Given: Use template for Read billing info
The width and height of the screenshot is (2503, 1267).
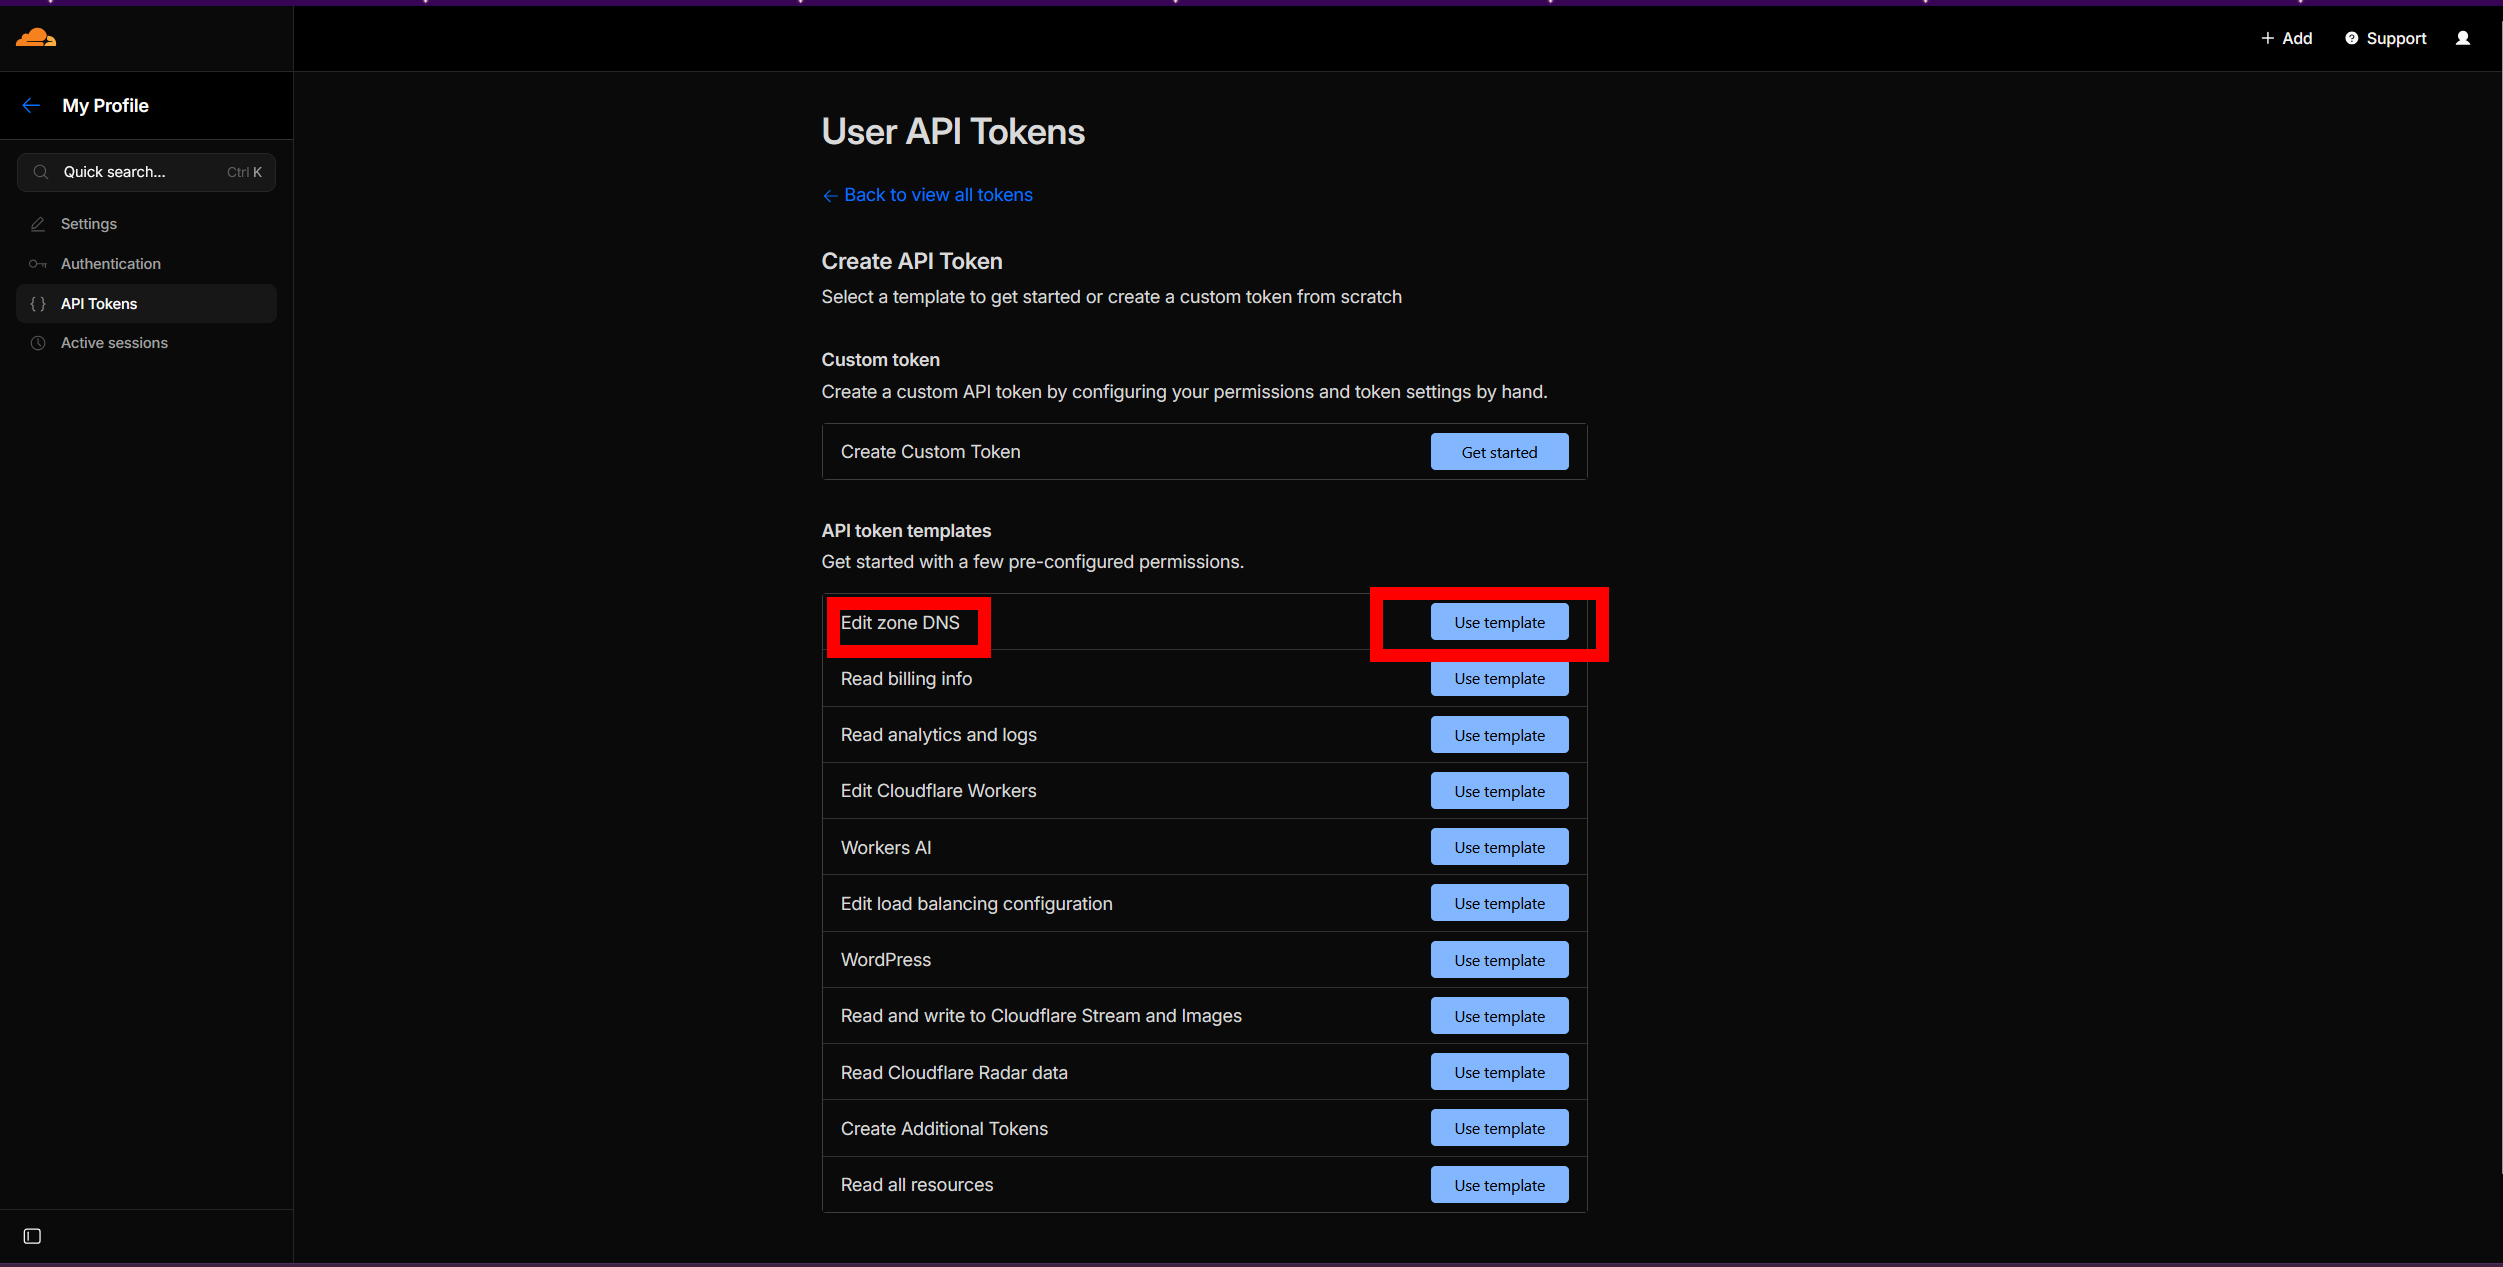Looking at the screenshot, I should coord(1498,678).
